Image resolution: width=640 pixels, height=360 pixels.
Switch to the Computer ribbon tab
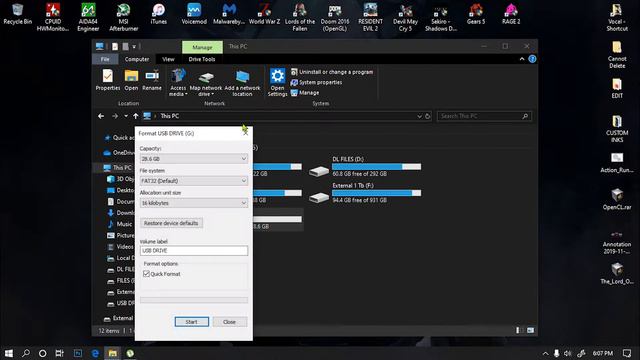coord(137,59)
